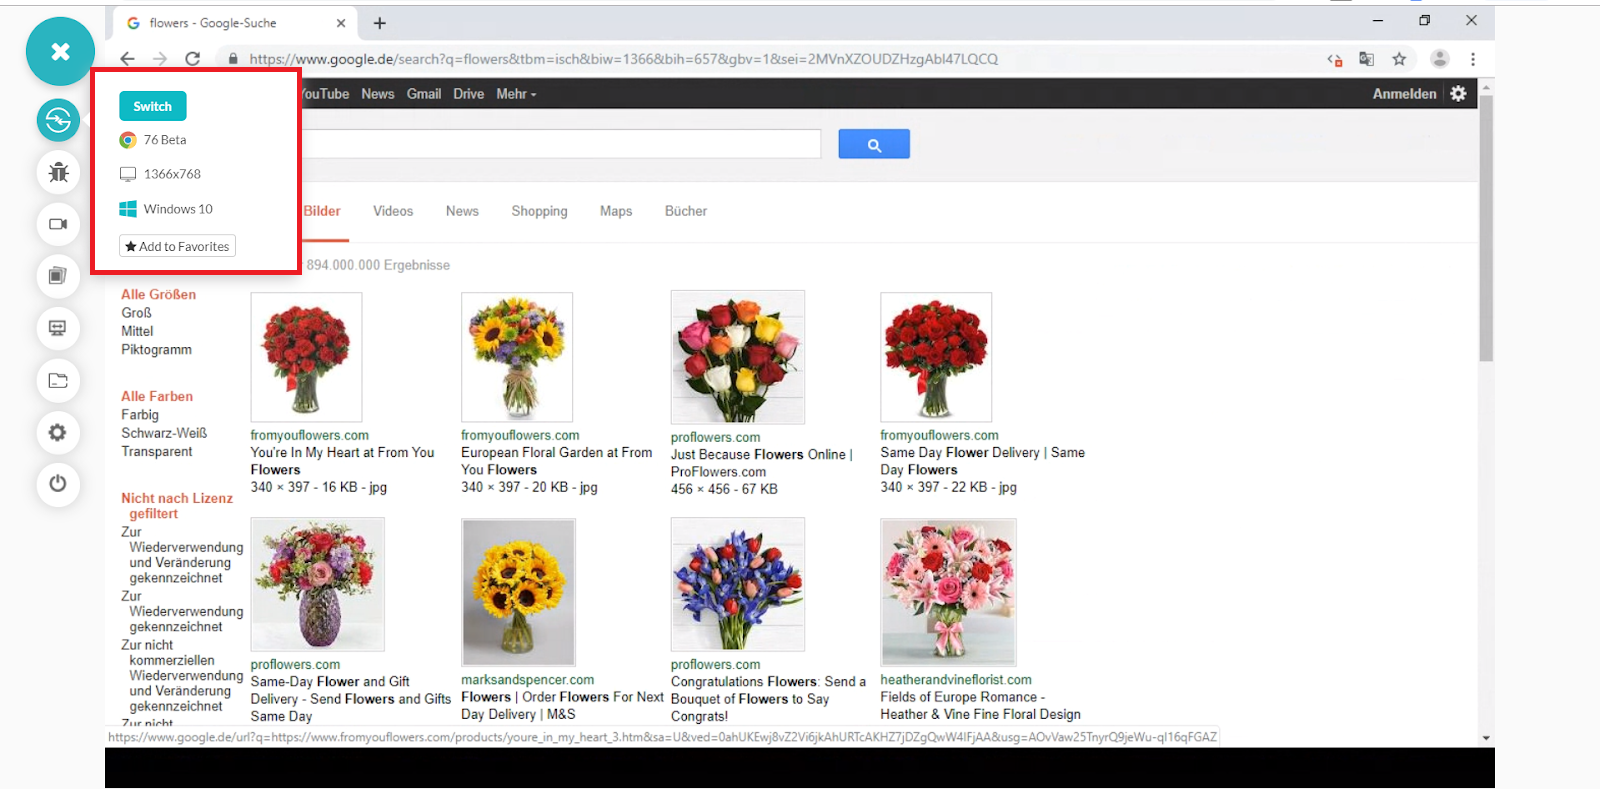
Task: Collapse sidebar with the large teal X button
Action: pos(60,51)
